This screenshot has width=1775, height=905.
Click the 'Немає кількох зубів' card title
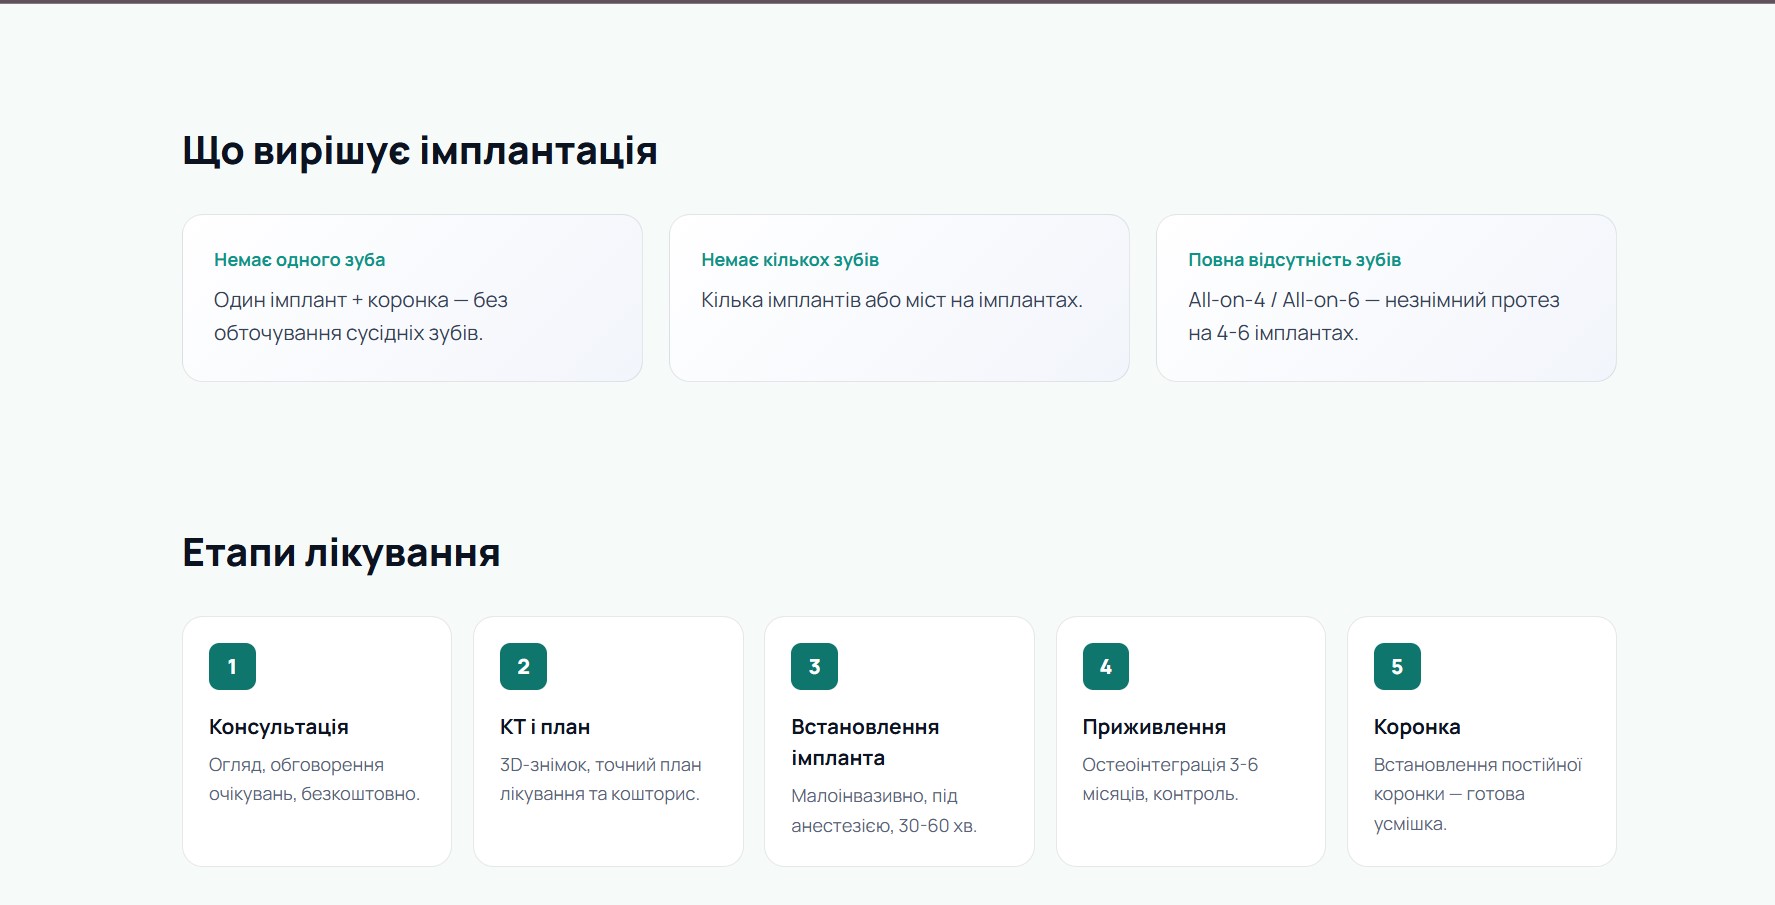click(x=790, y=260)
